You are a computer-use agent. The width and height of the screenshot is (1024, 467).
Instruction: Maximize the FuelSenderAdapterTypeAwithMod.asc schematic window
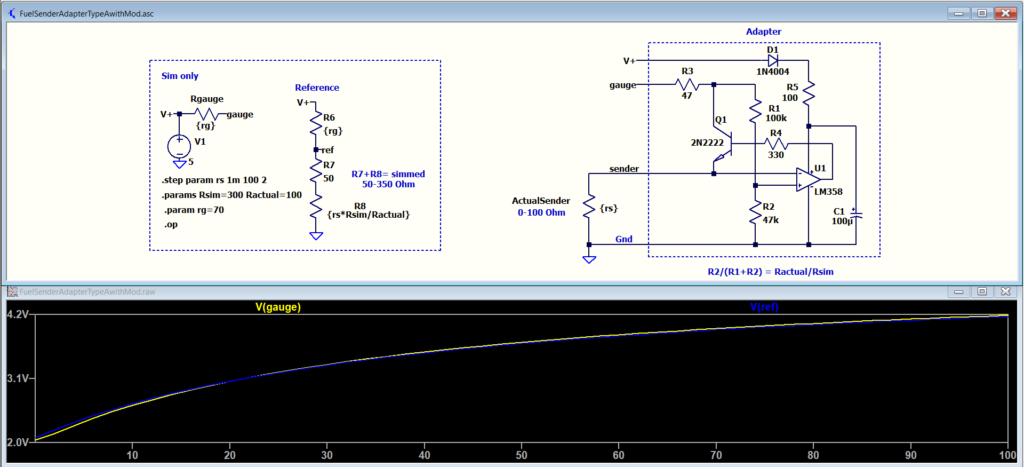pyautogui.click(x=982, y=12)
